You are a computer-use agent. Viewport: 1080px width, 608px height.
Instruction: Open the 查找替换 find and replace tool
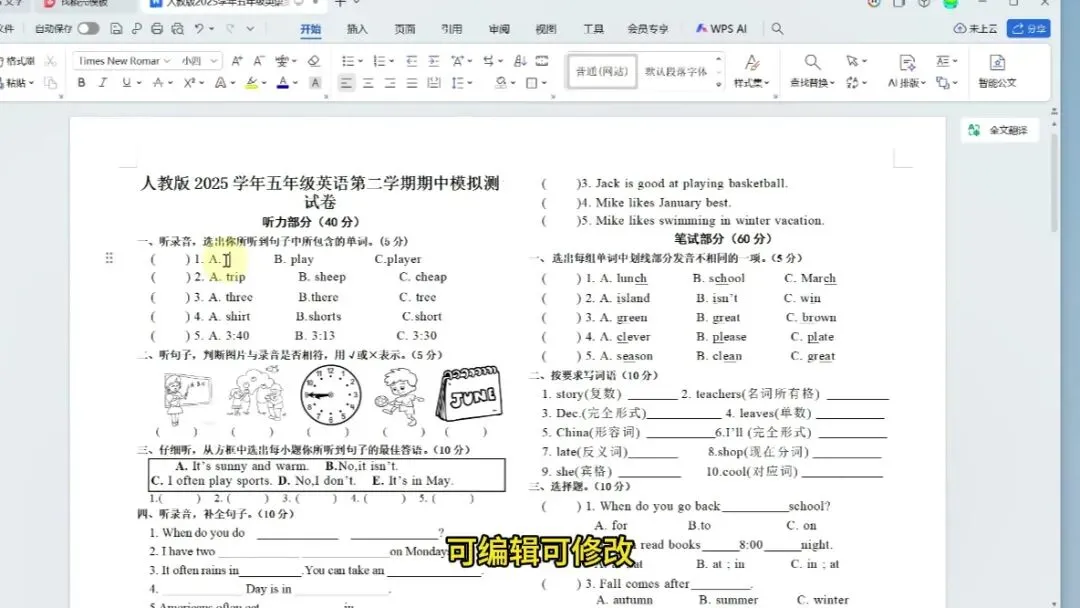tap(812, 72)
